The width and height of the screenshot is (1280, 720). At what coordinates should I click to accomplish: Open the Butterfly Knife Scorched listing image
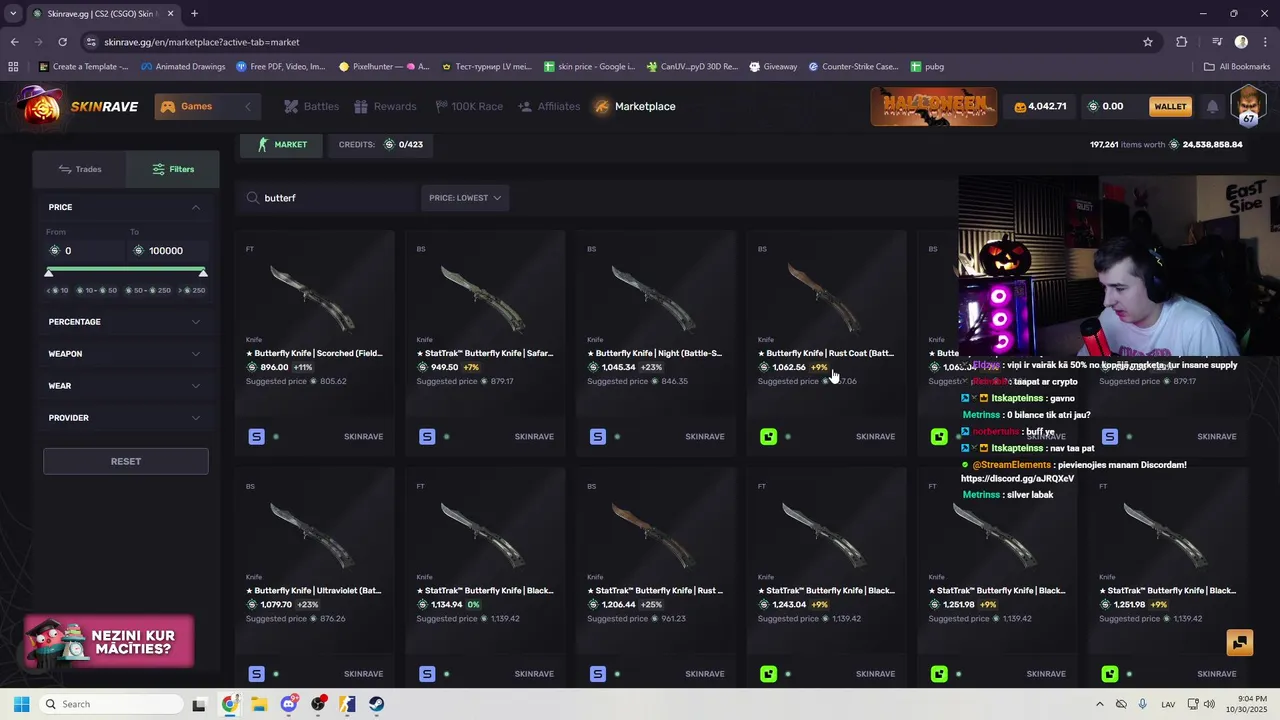point(313,297)
